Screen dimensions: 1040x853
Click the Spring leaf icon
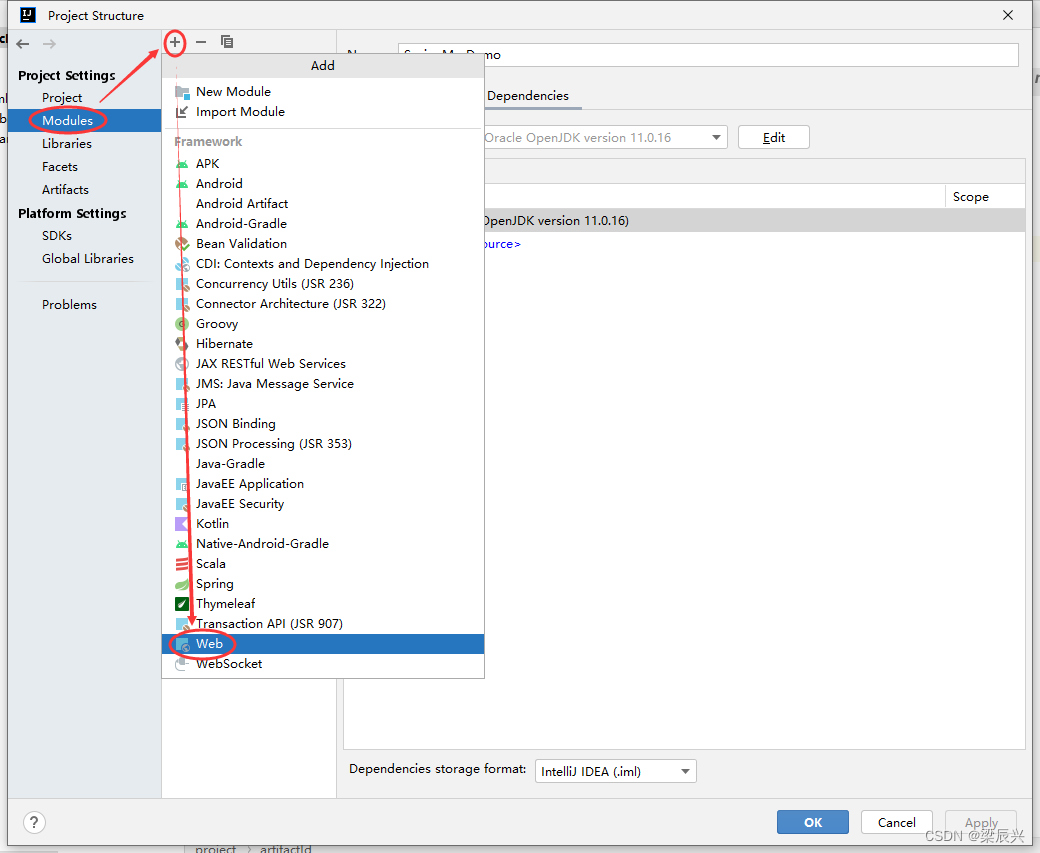pyautogui.click(x=182, y=584)
